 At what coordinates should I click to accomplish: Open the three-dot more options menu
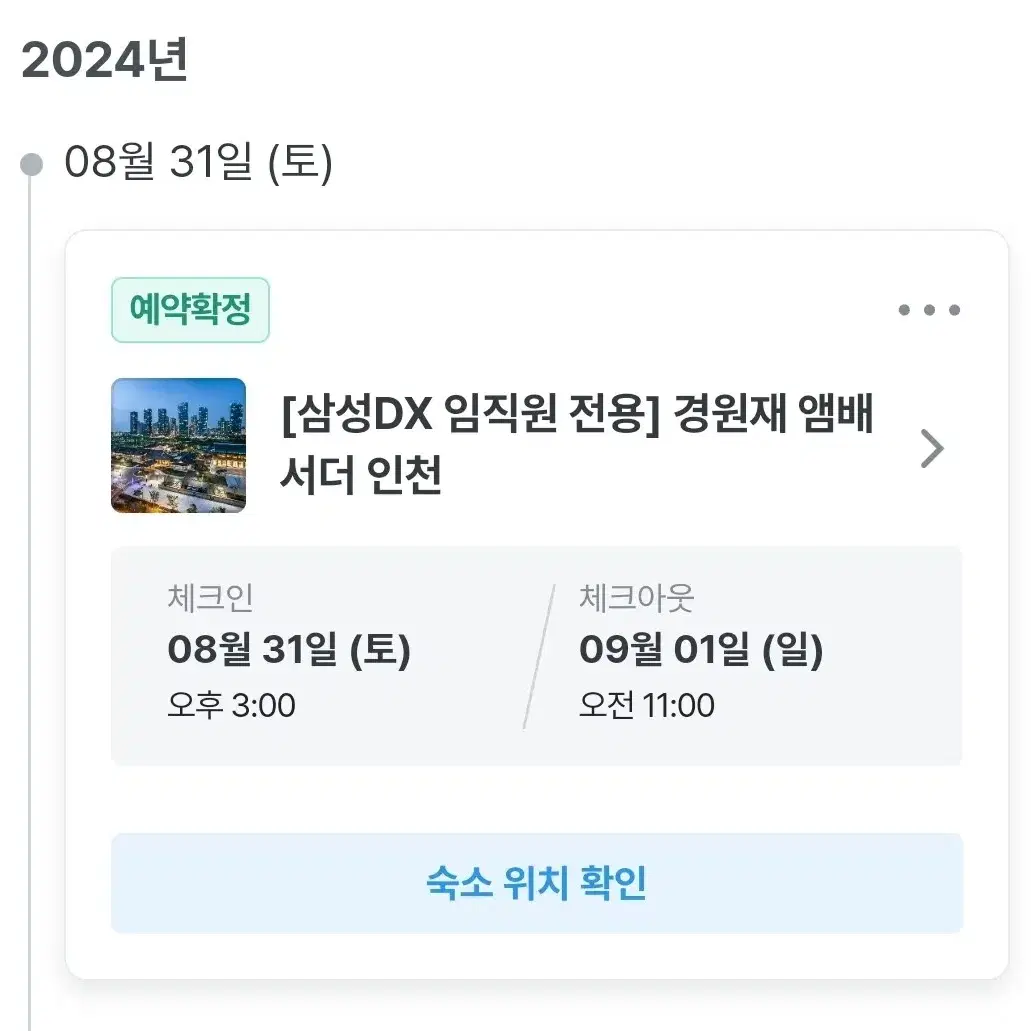click(929, 310)
